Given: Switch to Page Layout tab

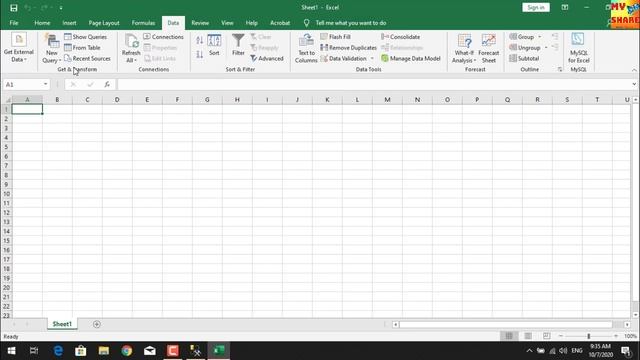Looking at the screenshot, I should coord(104,23).
